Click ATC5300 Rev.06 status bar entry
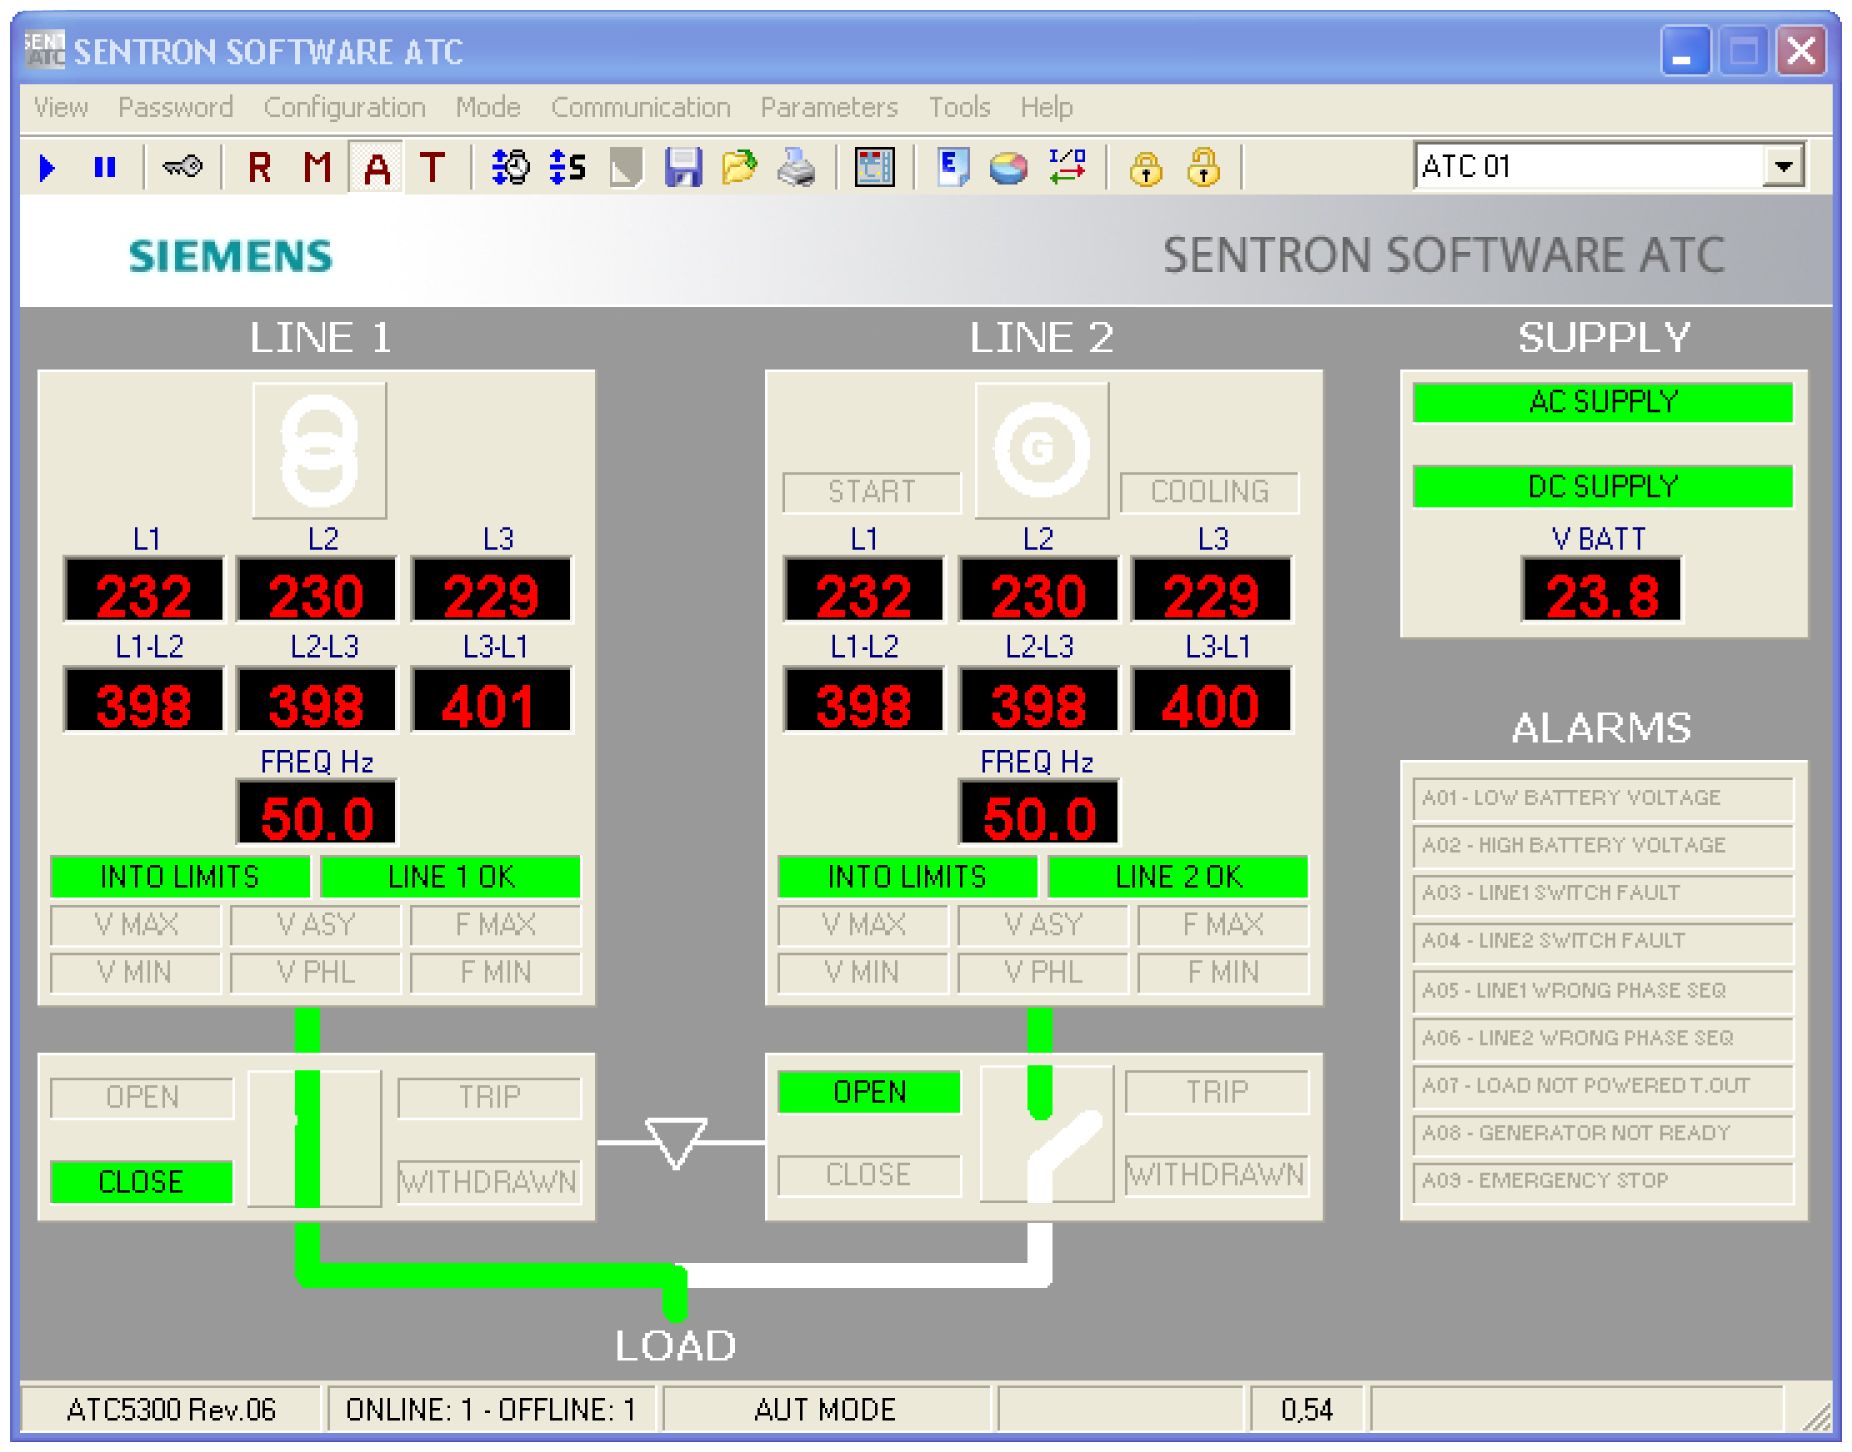Image resolution: width=1852 pixels, height=1452 pixels. point(171,1410)
